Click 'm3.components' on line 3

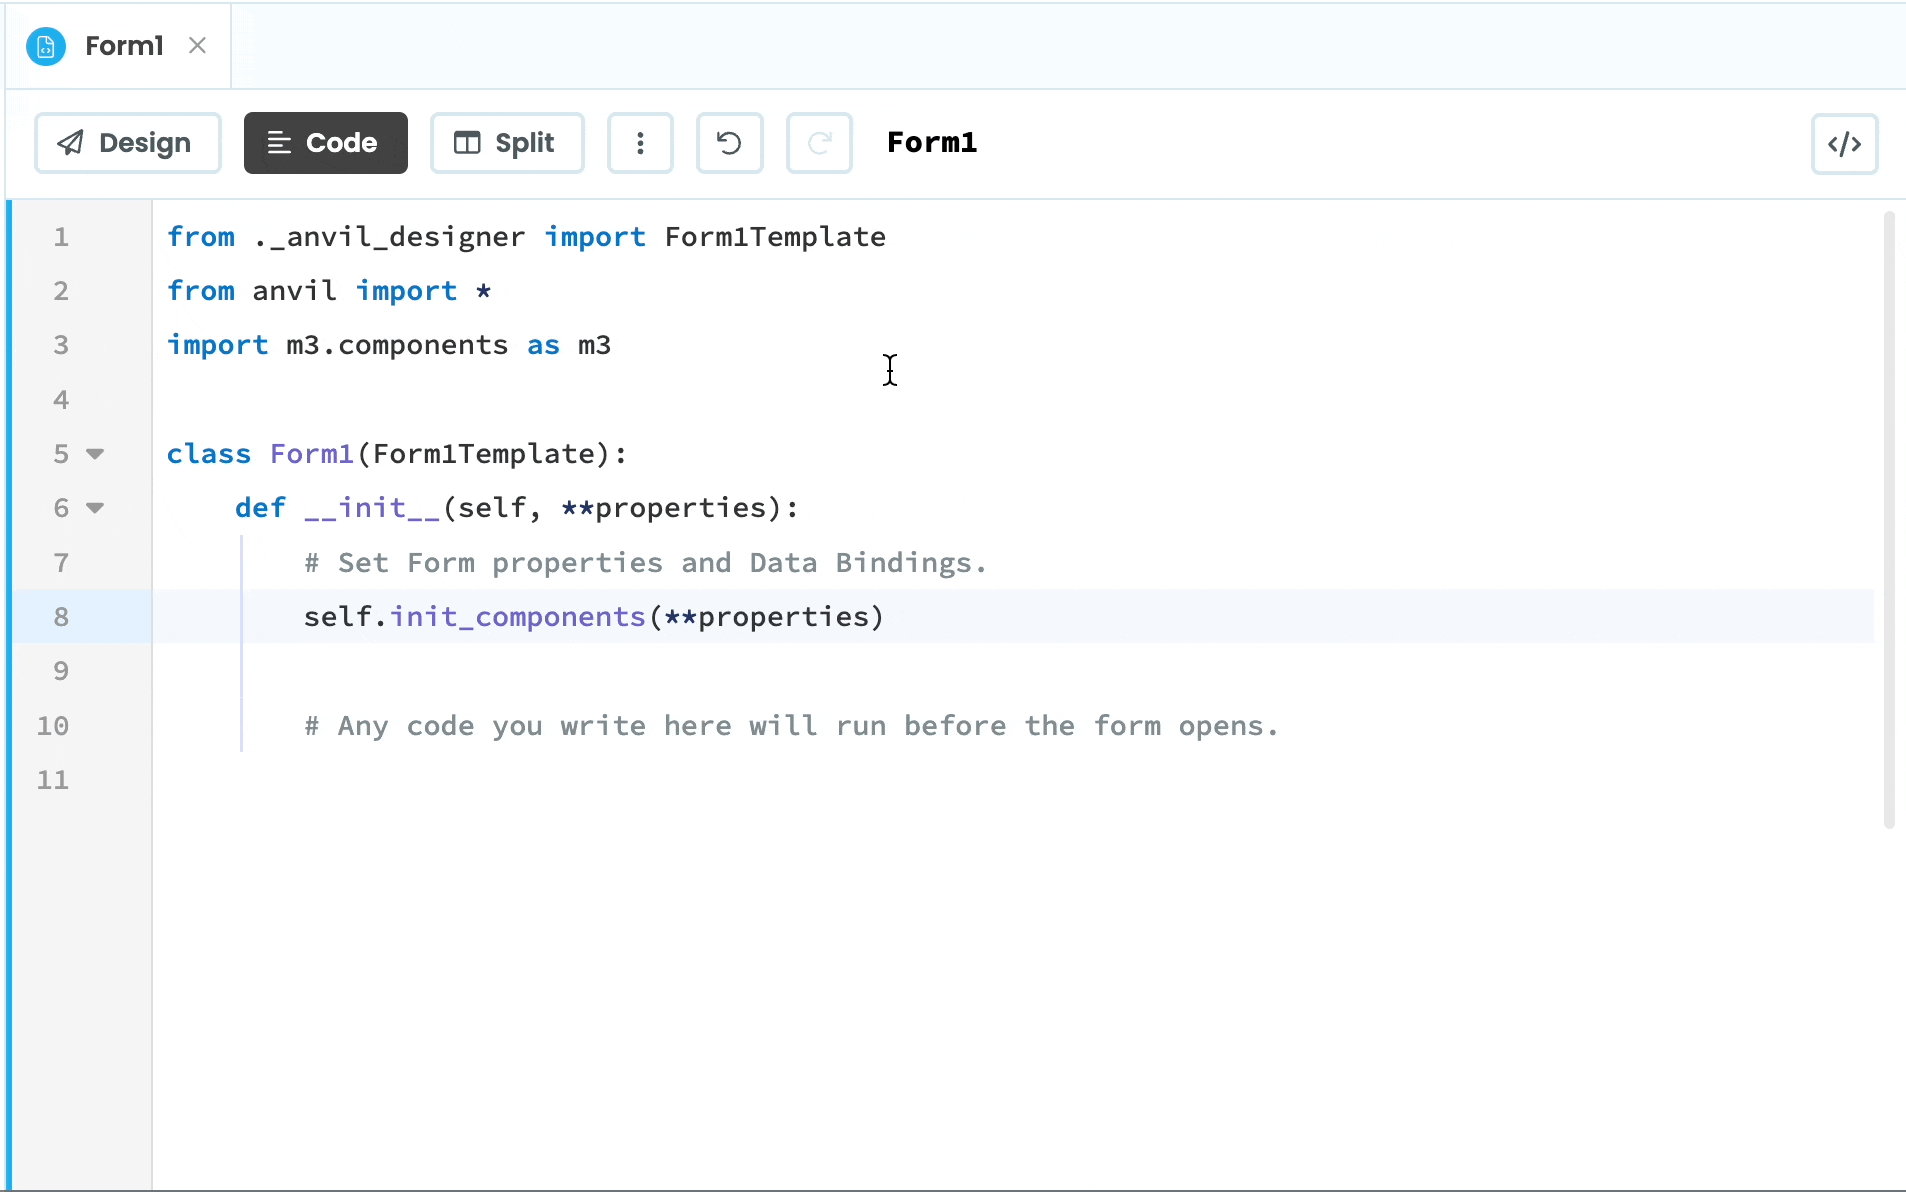coord(397,345)
